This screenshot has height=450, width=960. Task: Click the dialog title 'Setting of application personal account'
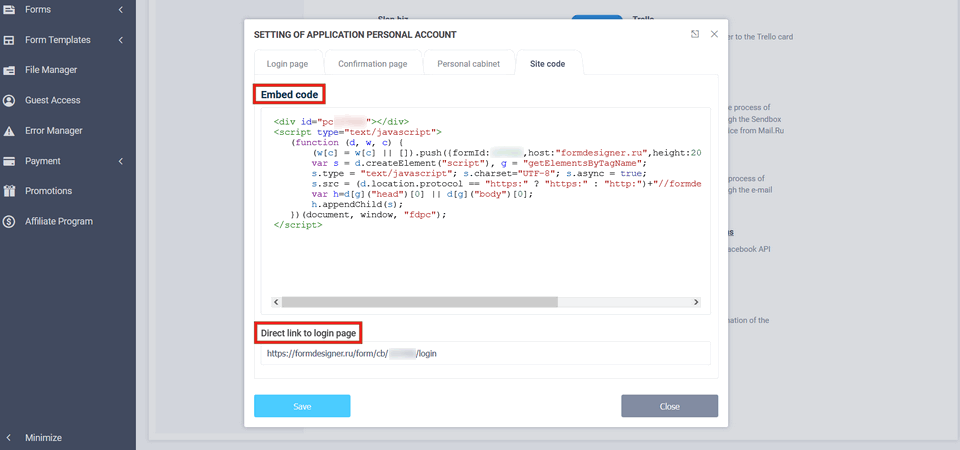[355, 35]
